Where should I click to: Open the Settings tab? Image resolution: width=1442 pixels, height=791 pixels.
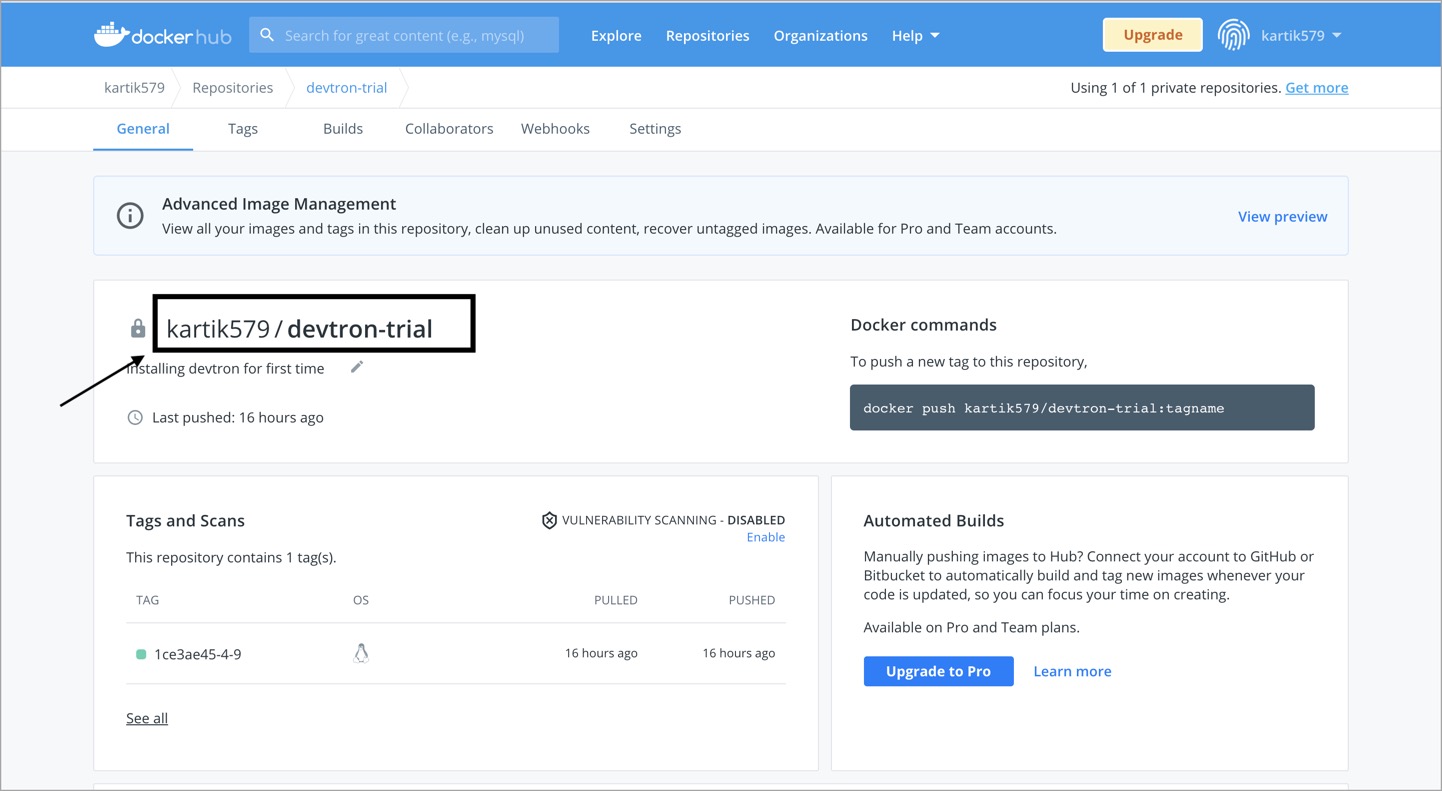point(655,129)
